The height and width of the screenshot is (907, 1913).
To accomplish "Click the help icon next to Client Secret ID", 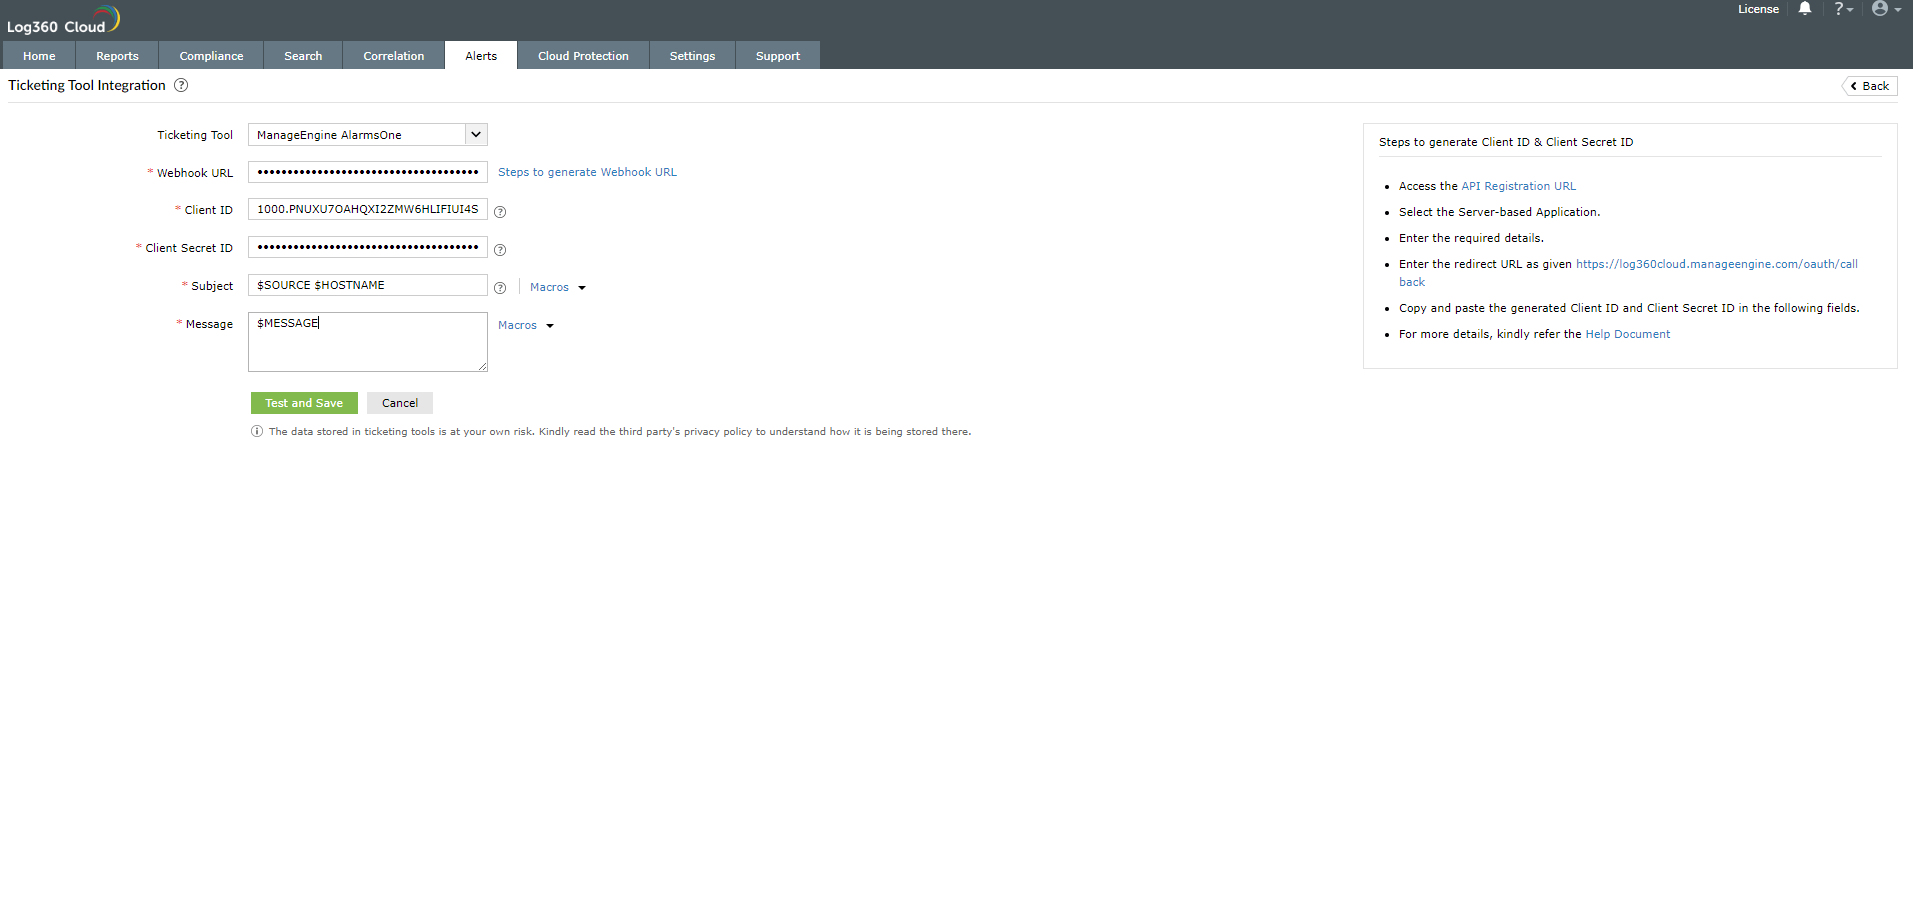I will point(500,250).
